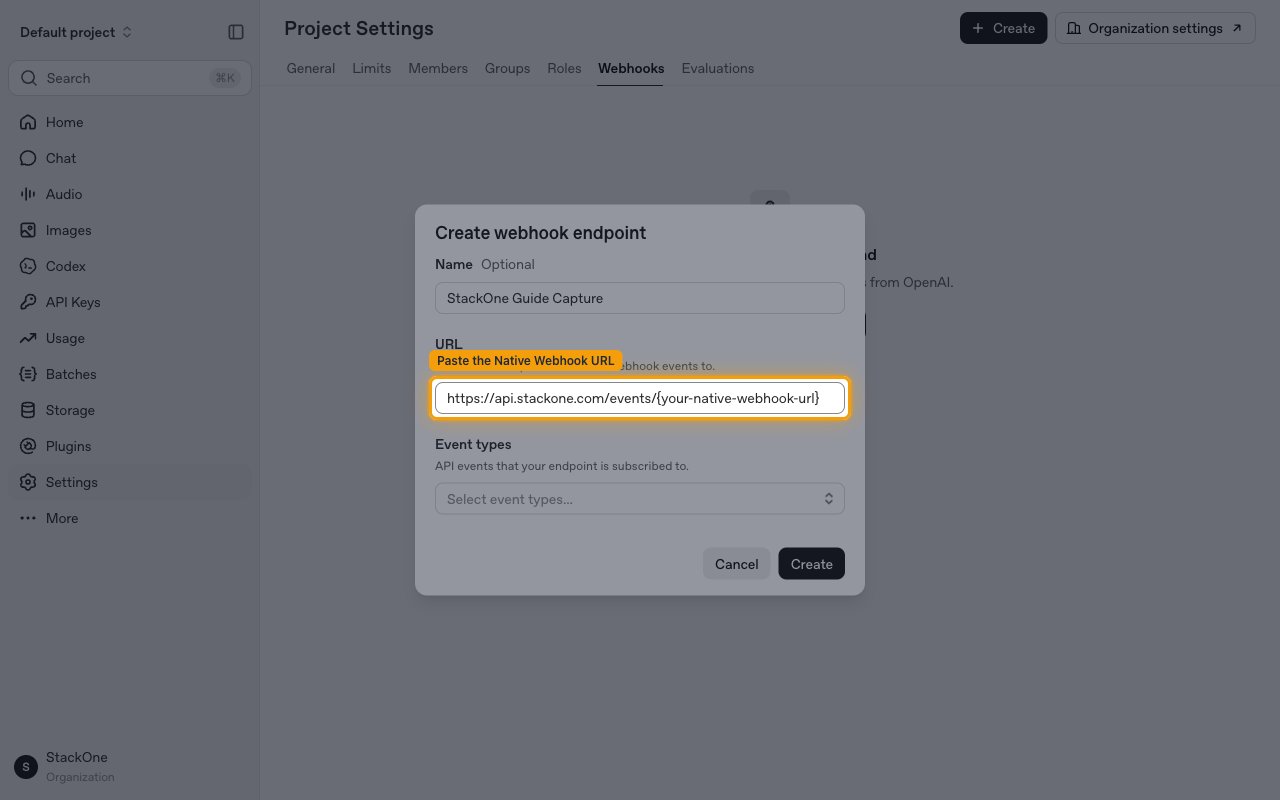Switch to the General tab
Image resolution: width=1280 pixels, height=800 pixels.
coord(311,68)
